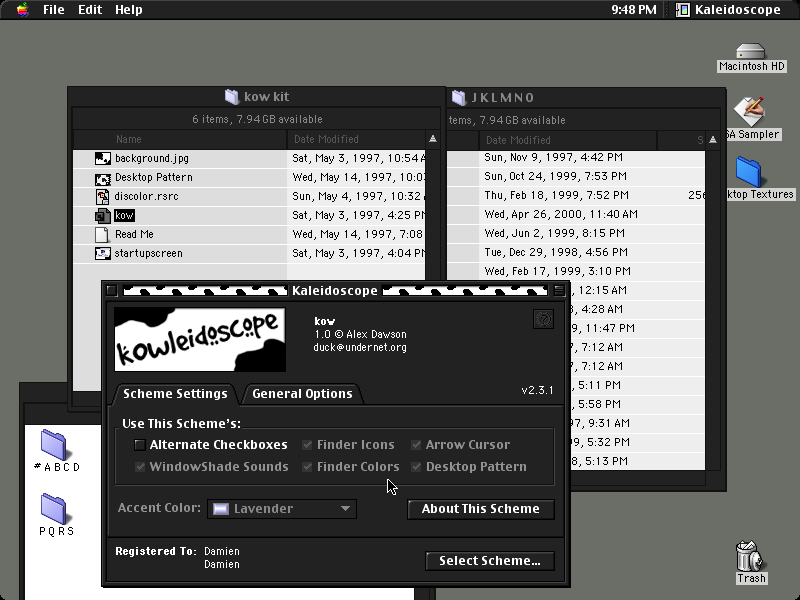Select the Macintosh HD drive icon
The height and width of the screenshot is (600, 800).
pyautogui.click(x=751, y=52)
